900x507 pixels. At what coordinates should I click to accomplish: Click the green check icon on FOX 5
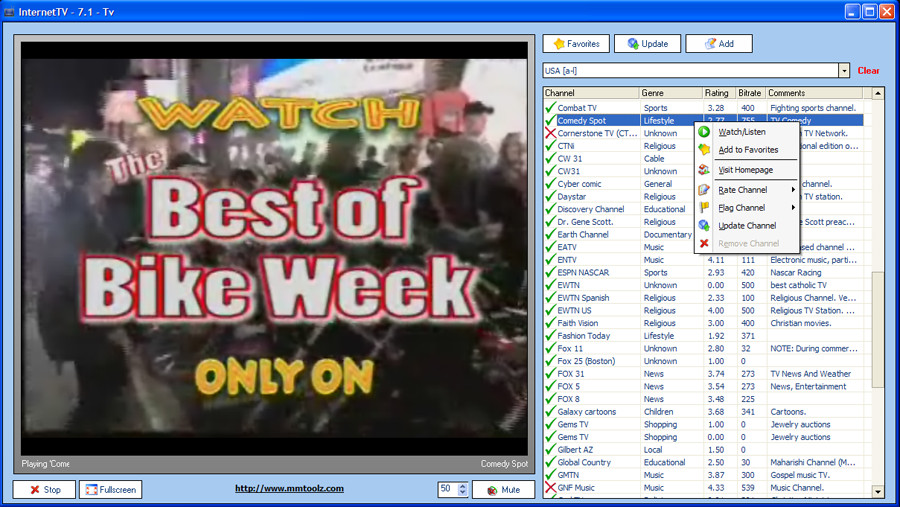[x=550, y=386]
